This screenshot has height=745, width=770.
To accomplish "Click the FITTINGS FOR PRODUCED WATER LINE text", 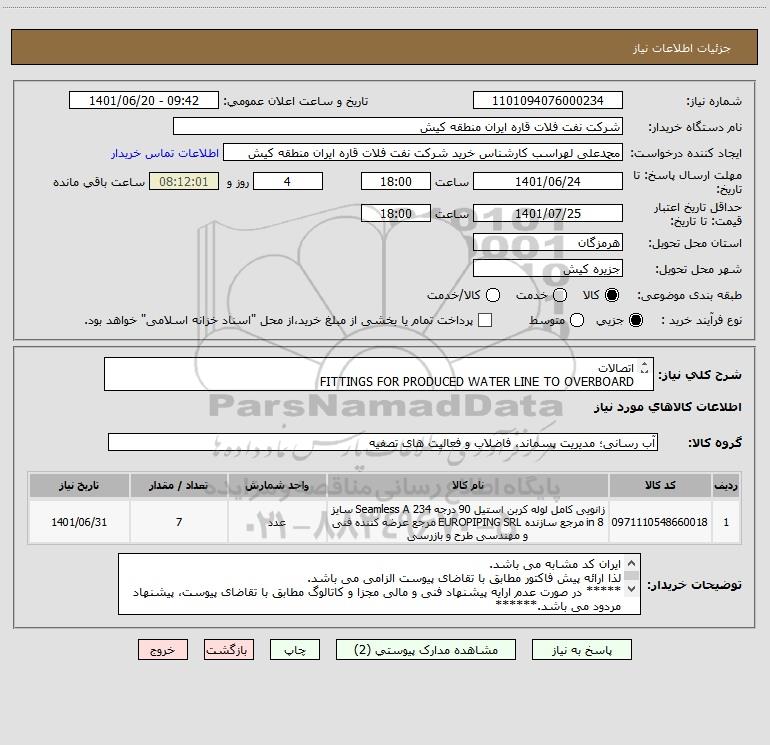I will tap(476, 382).
